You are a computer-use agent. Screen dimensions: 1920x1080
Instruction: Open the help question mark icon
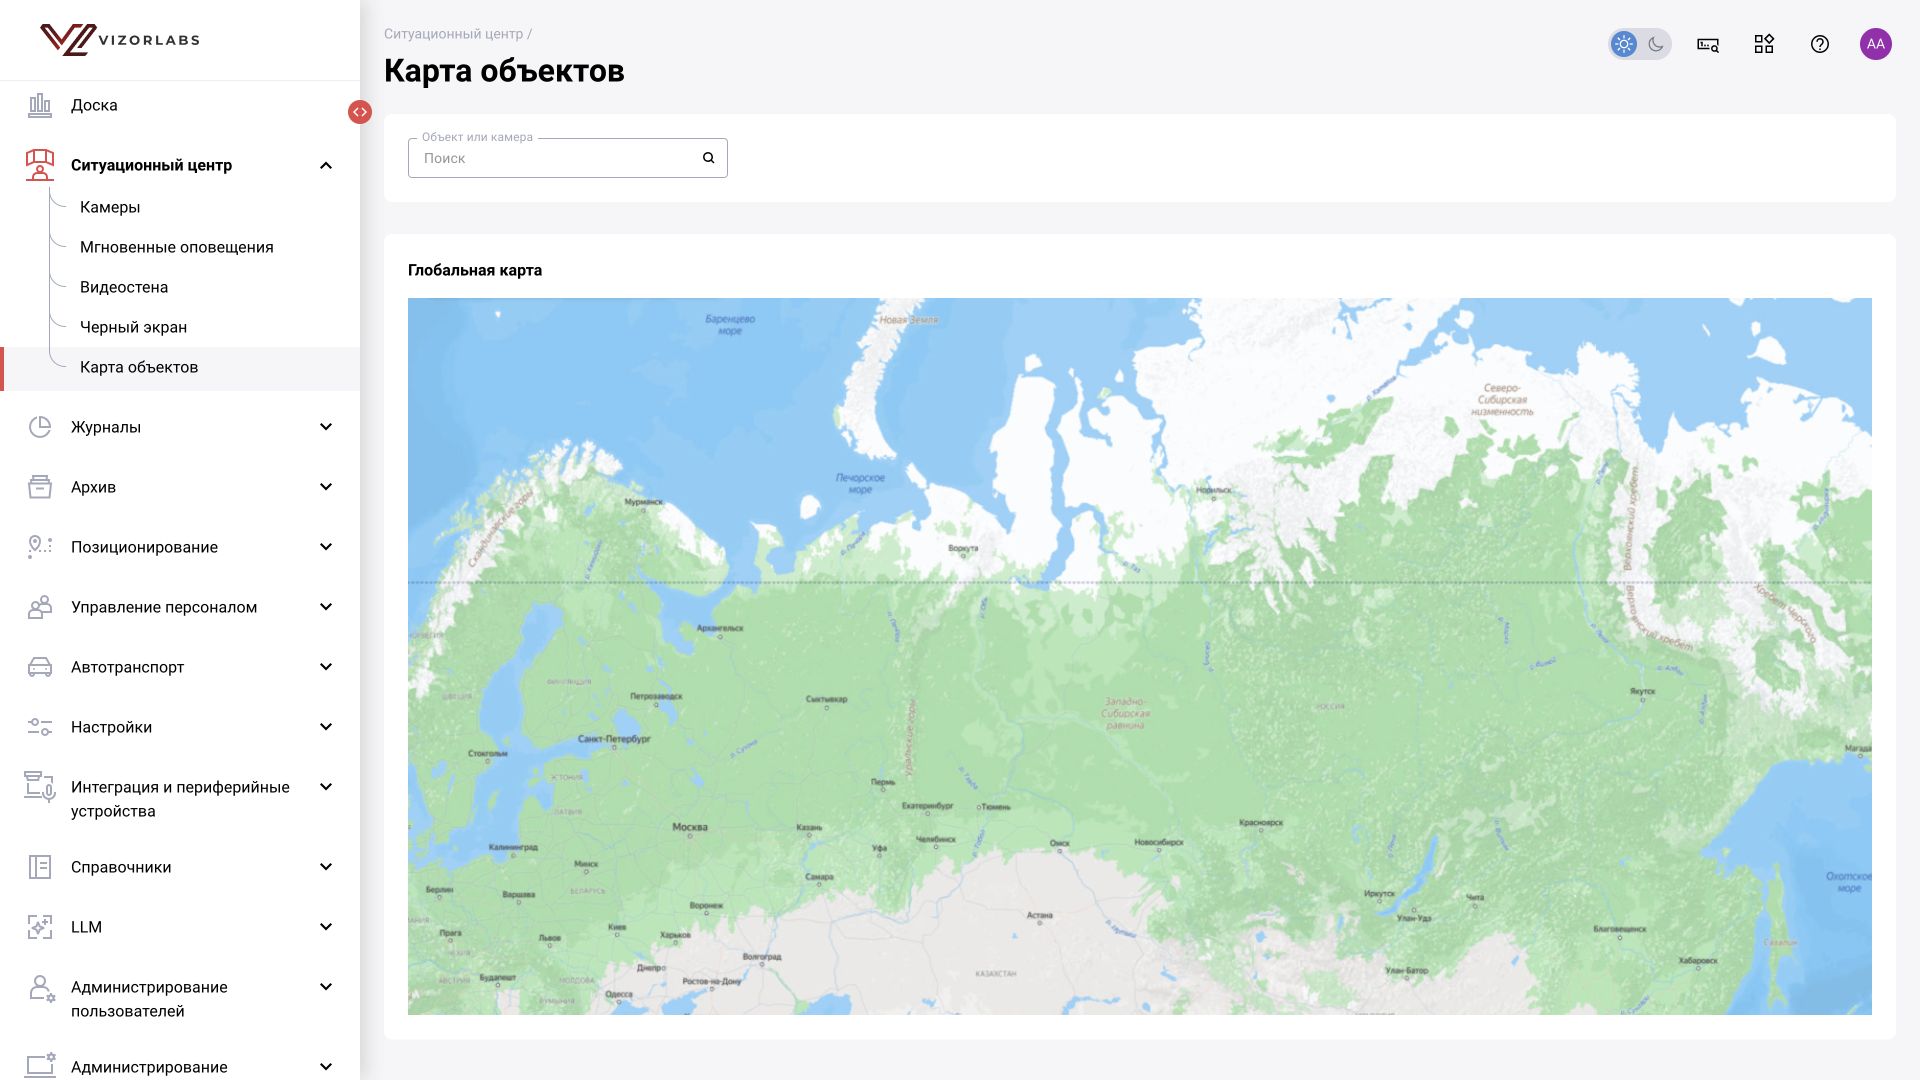[1820, 44]
